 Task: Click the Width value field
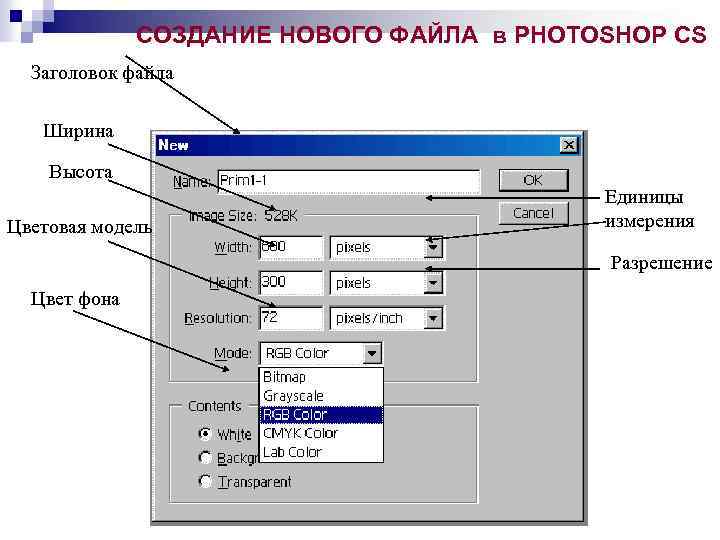(291, 248)
